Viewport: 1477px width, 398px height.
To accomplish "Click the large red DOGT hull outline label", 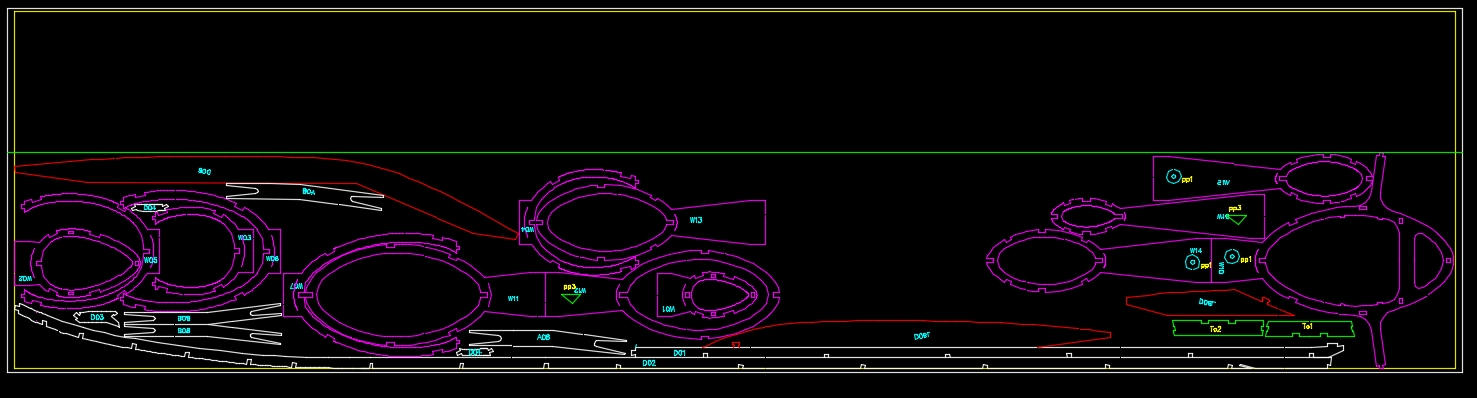I will coord(922,336).
